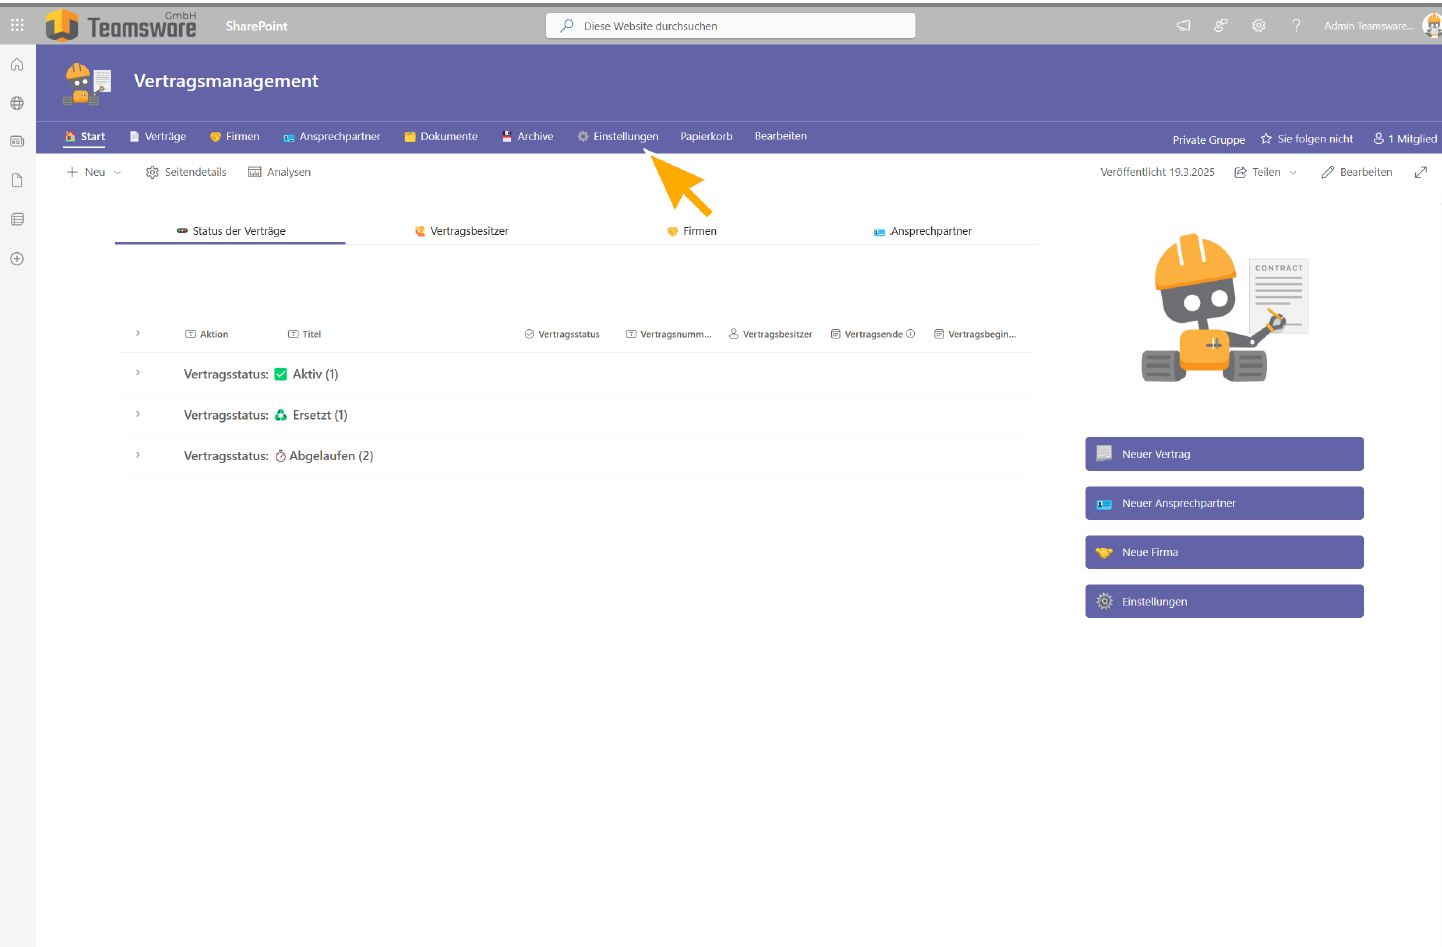Click the Neuer Vertrag button

[1224, 454]
